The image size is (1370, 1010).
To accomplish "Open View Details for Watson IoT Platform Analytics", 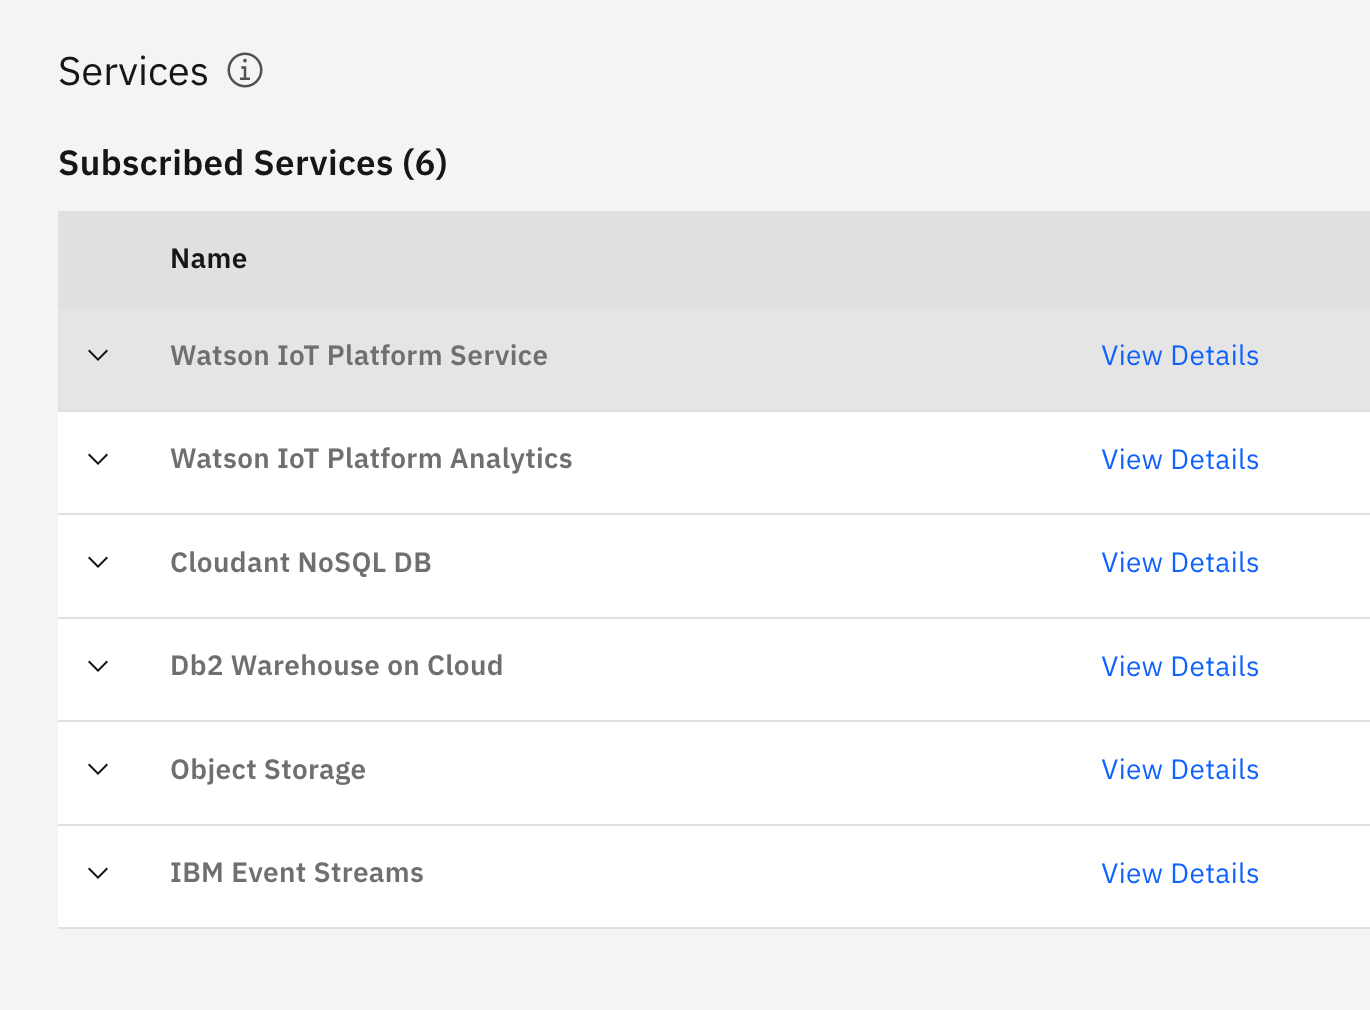I will pyautogui.click(x=1180, y=460).
